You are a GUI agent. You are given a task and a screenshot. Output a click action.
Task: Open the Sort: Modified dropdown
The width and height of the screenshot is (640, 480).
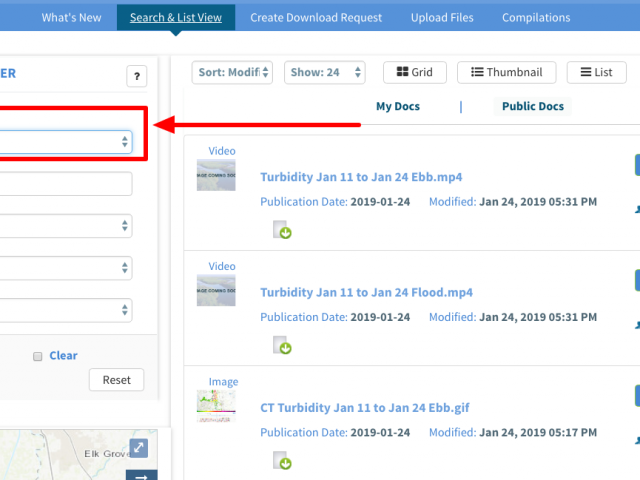235,72
